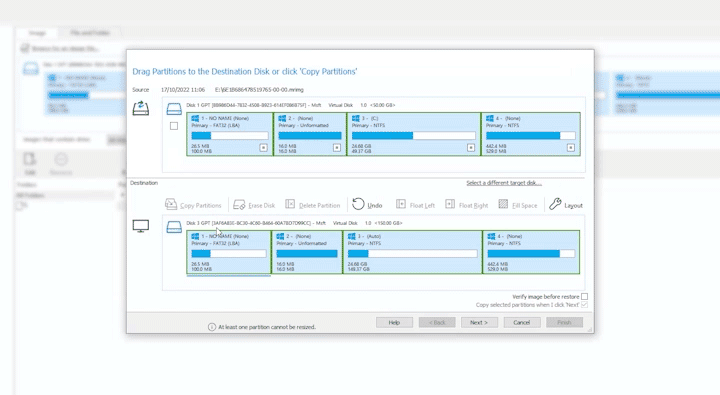Screen dimensions: 720x395
Task: Select destination partition 1 NO NAME FAT32
Action: point(229,252)
